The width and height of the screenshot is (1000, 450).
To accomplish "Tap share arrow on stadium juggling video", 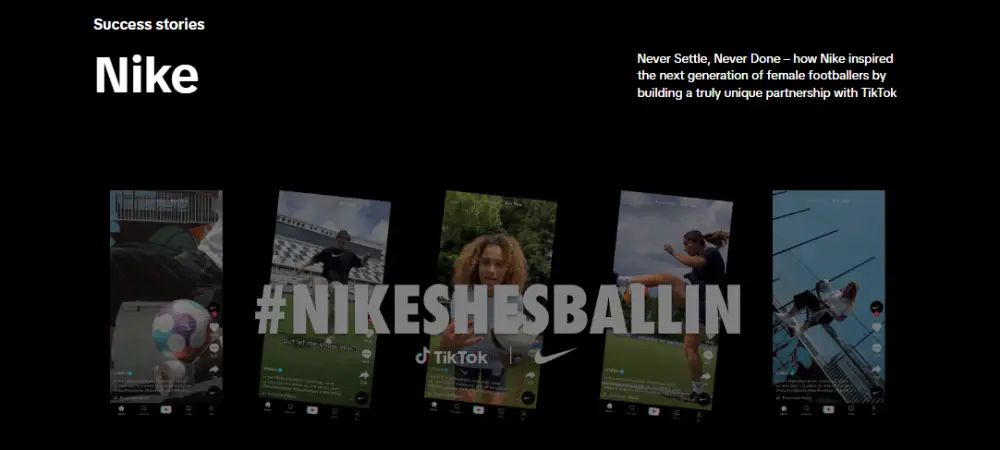I will pos(364,375).
